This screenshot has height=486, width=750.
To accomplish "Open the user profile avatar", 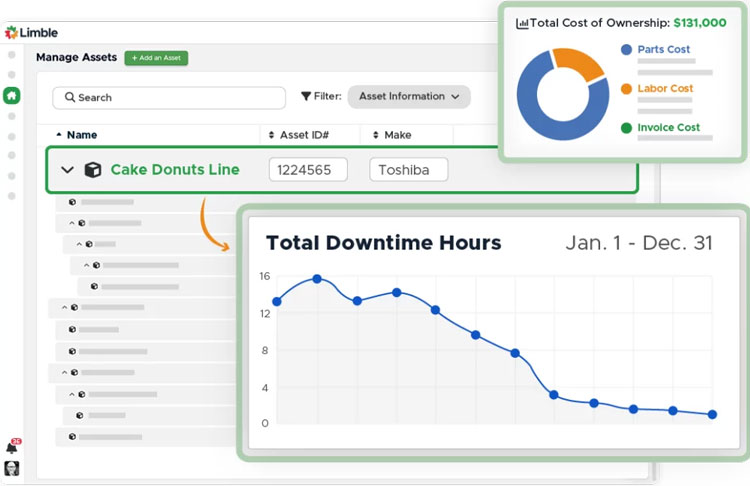I will [x=11, y=468].
